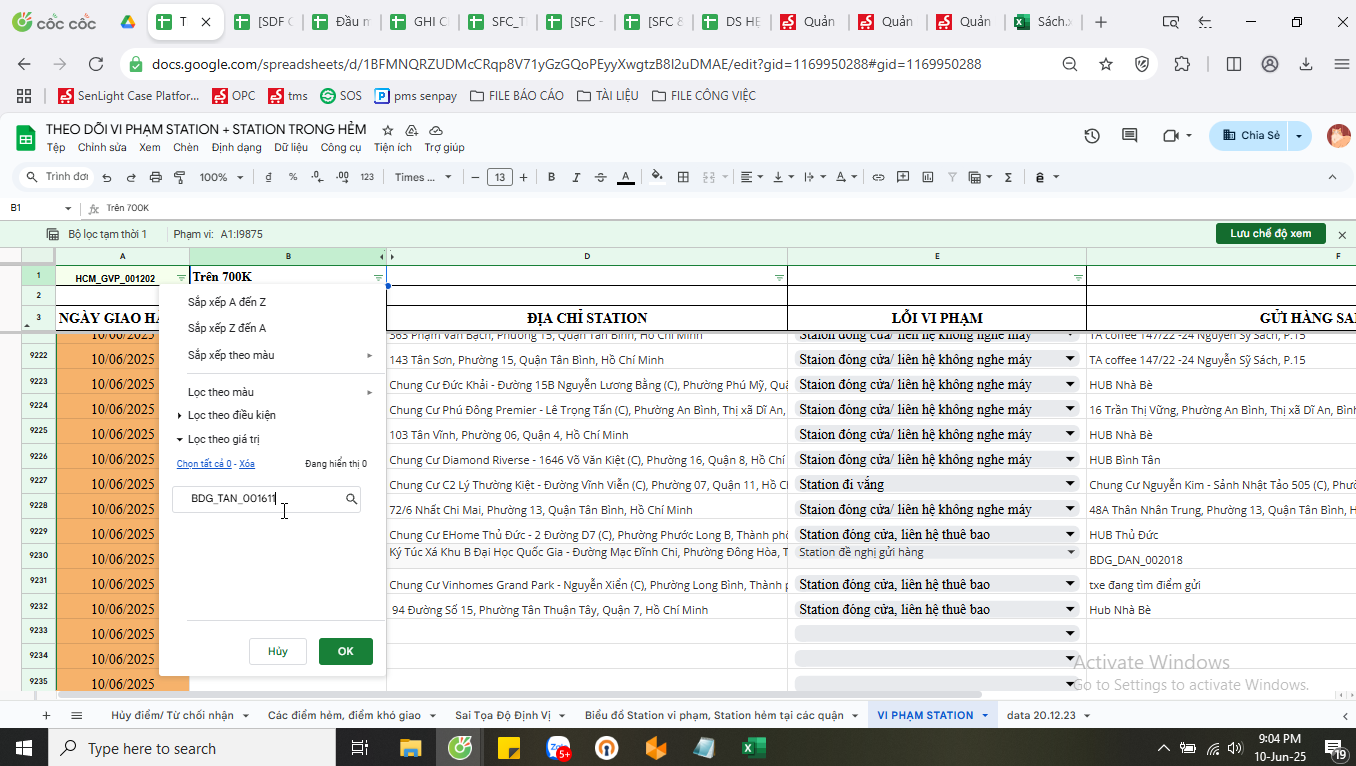The width and height of the screenshot is (1356, 766).
Task: Open the Dữ liệu menu
Action: pos(291,148)
